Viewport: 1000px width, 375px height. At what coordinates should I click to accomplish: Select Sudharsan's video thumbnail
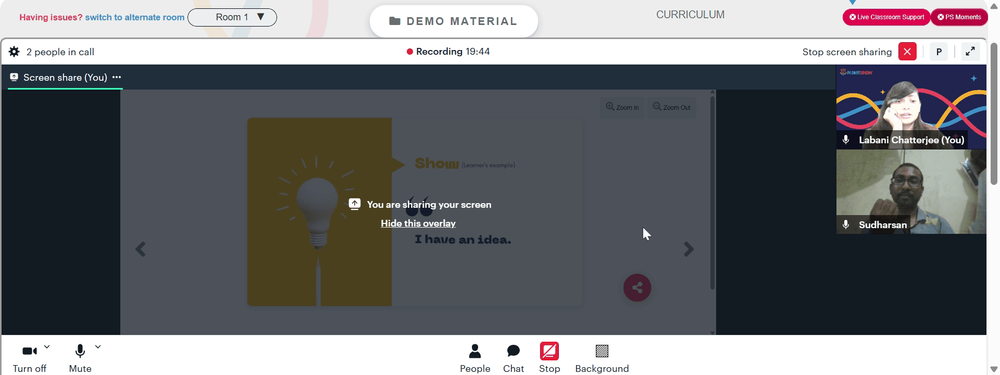911,192
